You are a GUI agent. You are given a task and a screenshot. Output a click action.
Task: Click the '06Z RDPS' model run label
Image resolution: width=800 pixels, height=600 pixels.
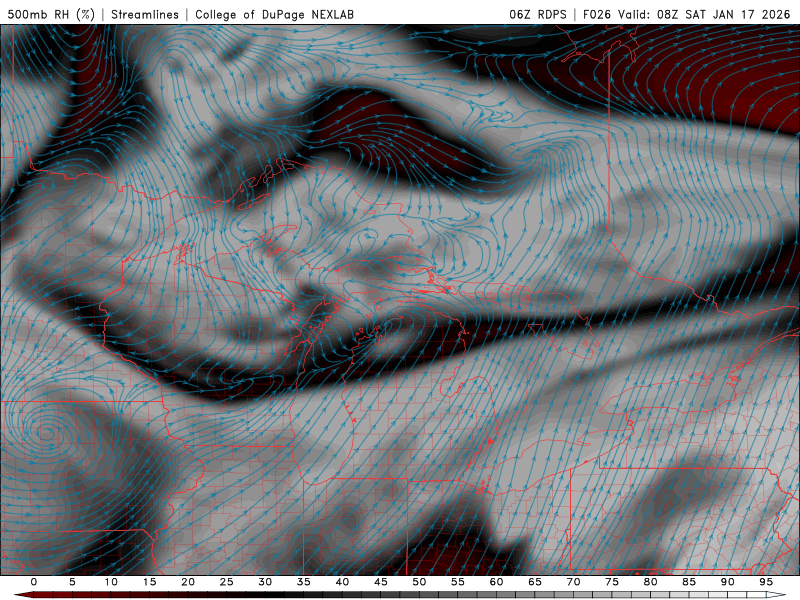(538, 14)
